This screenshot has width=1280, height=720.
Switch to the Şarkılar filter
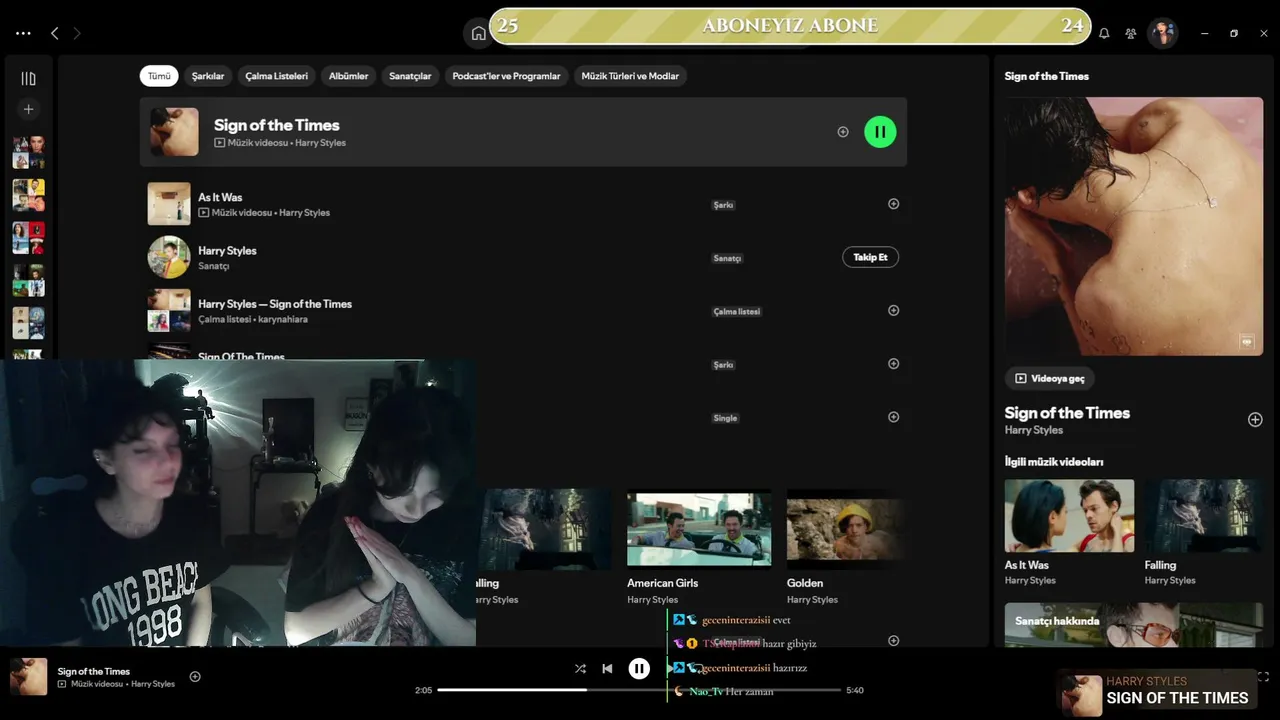208,76
